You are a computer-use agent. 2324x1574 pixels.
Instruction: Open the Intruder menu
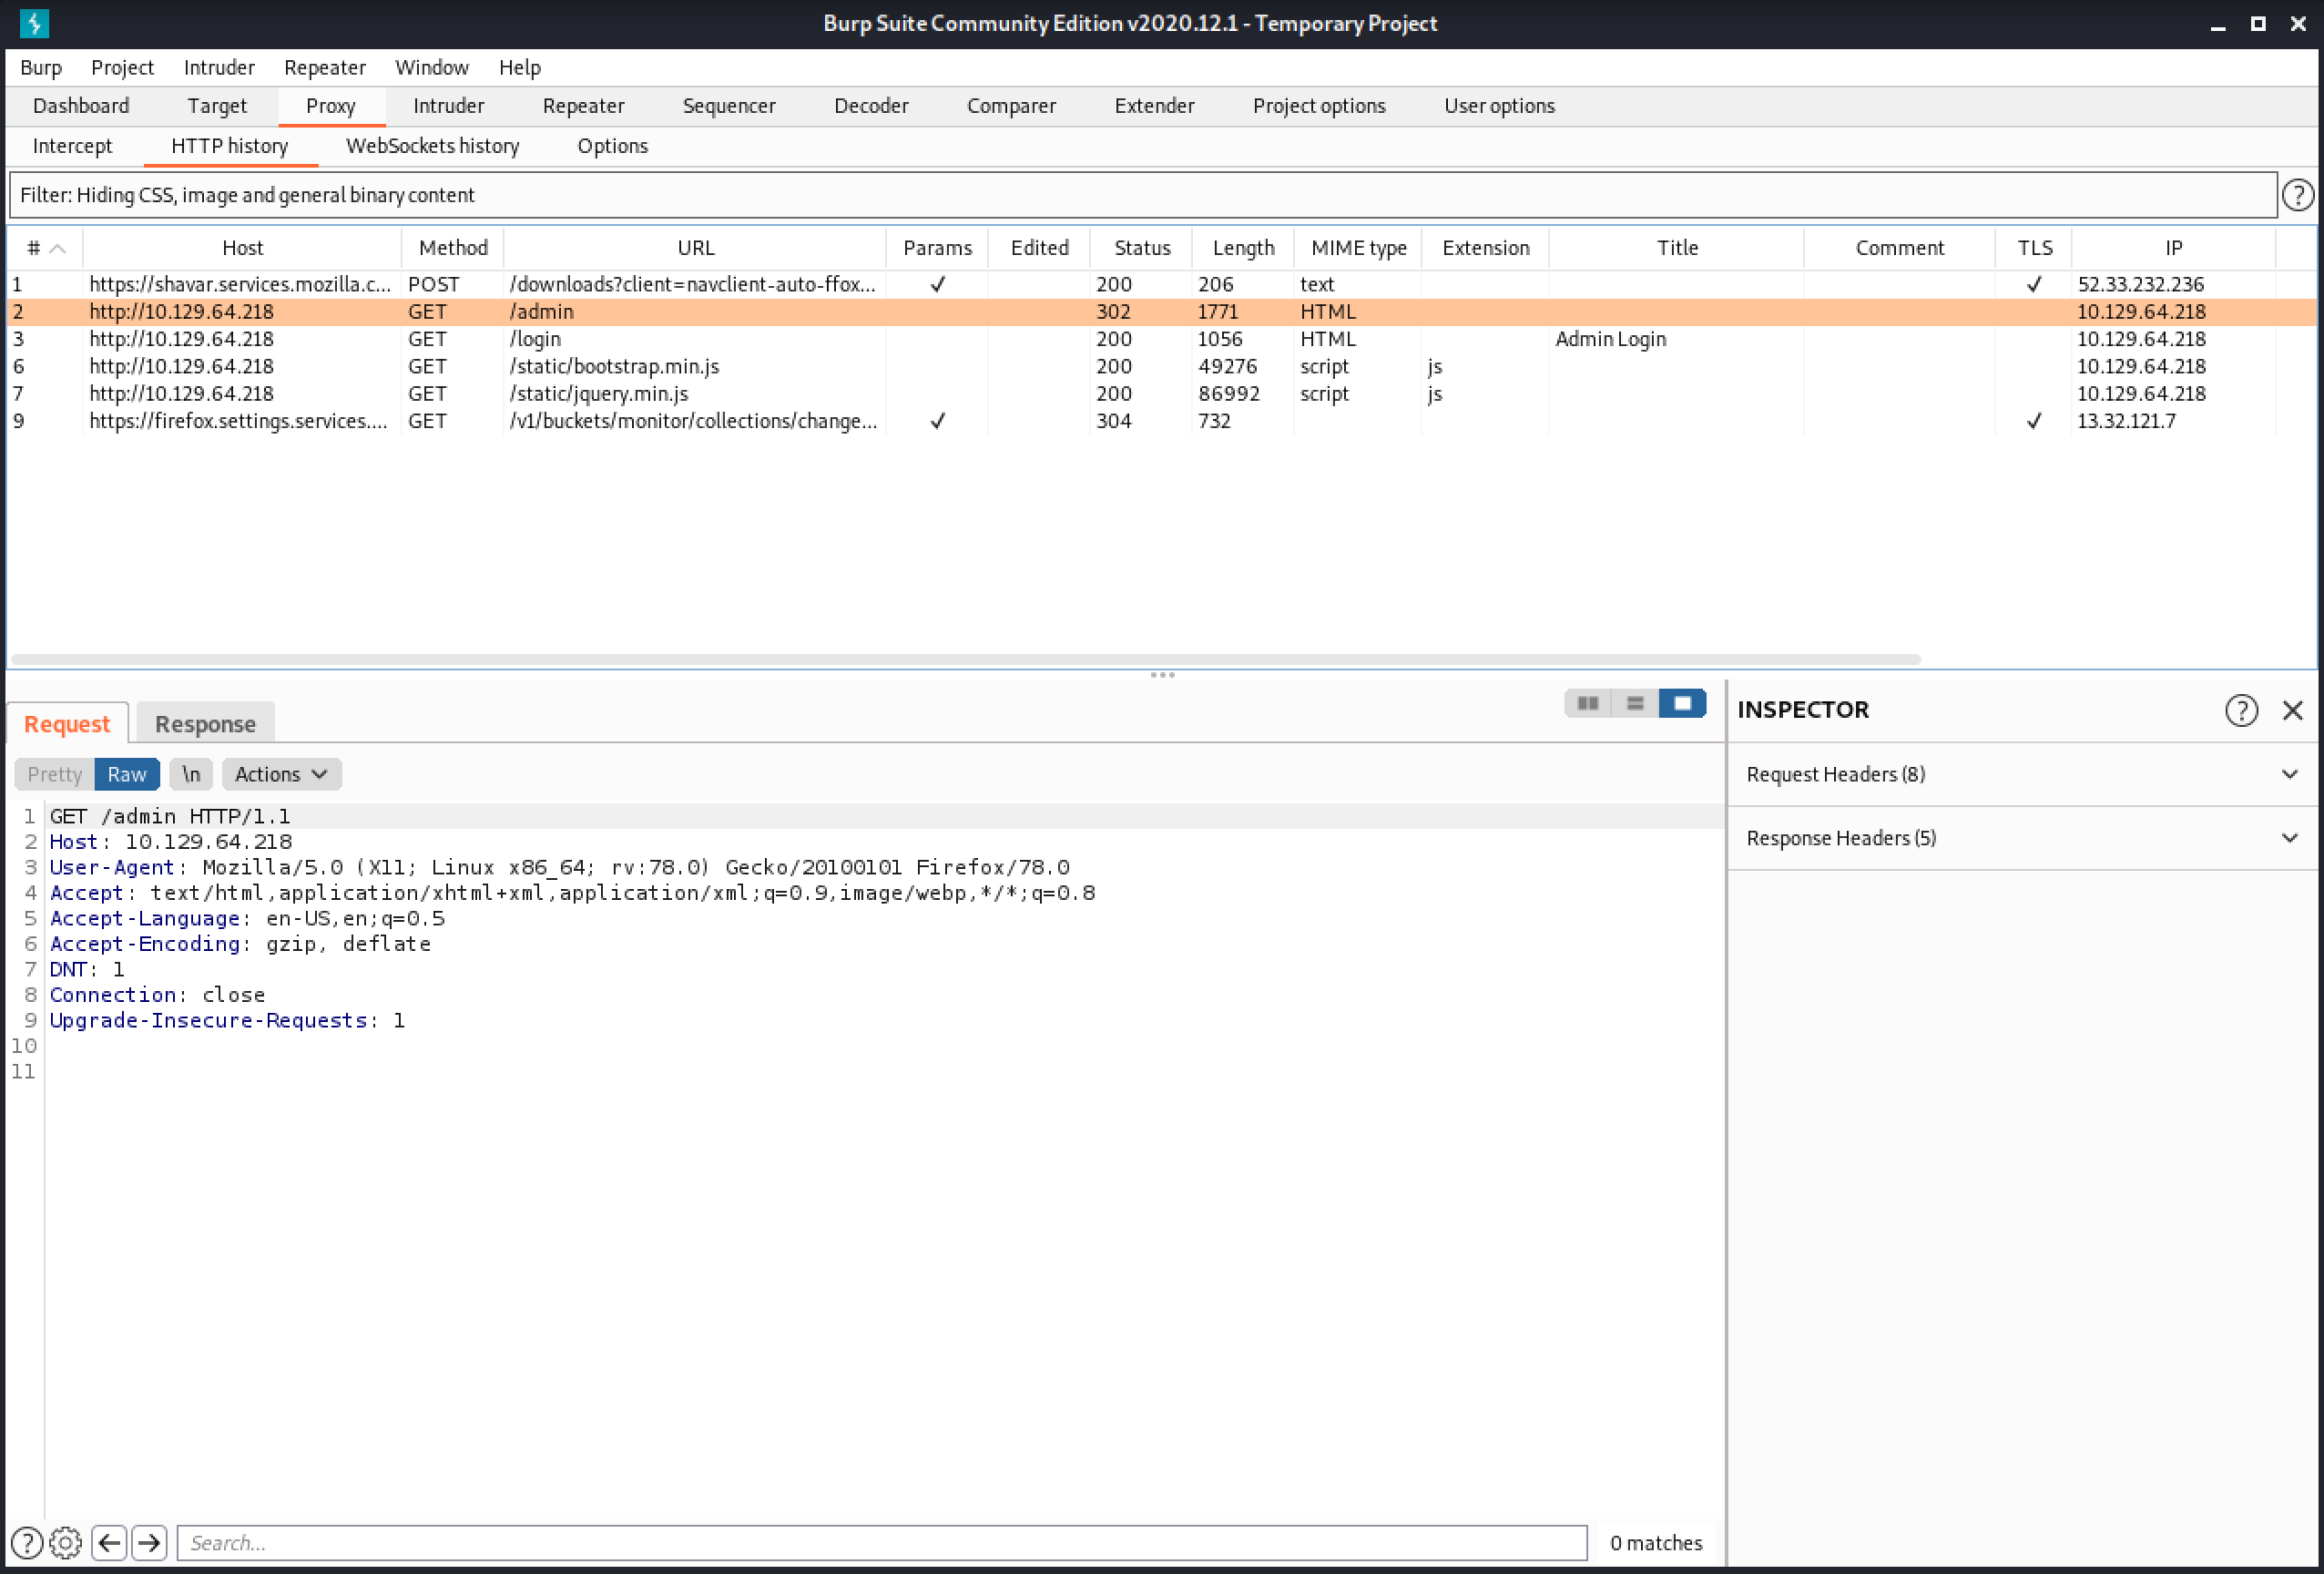coord(219,67)
